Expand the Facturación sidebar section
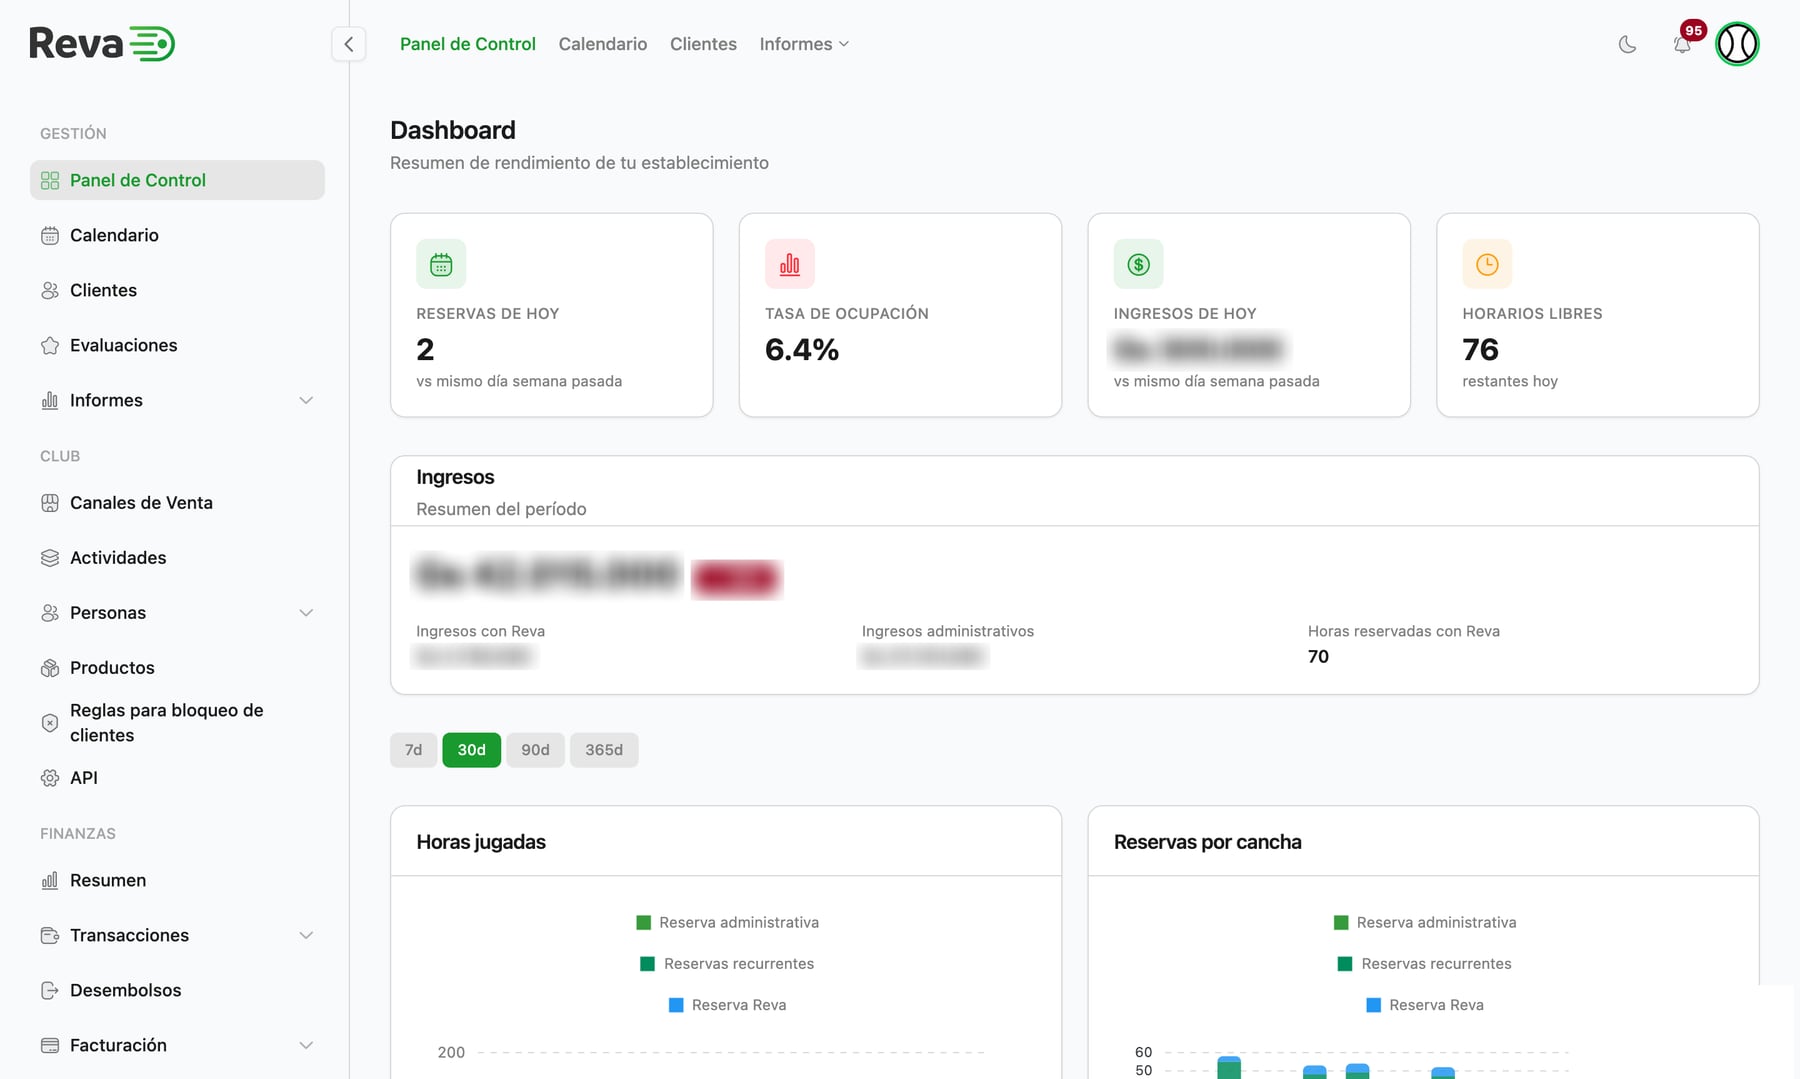 (x=306, y=1046)
